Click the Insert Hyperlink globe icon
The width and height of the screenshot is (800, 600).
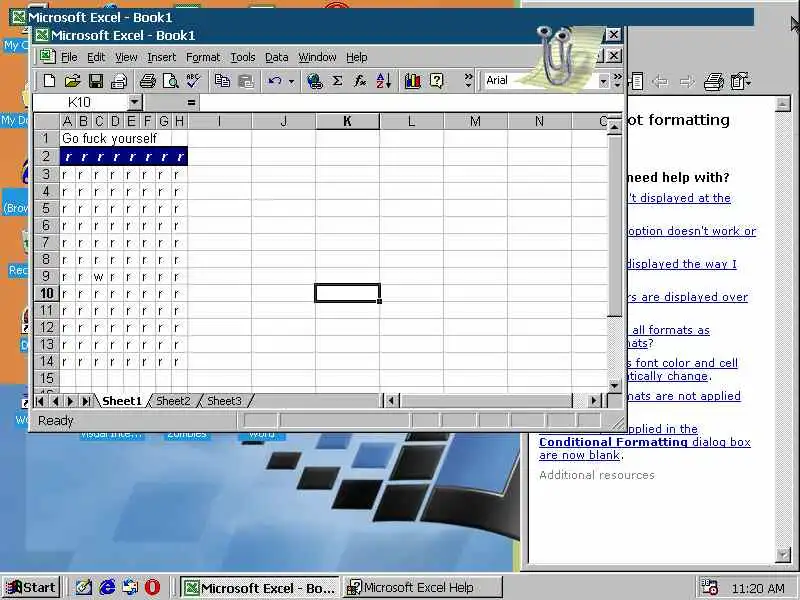314,81
